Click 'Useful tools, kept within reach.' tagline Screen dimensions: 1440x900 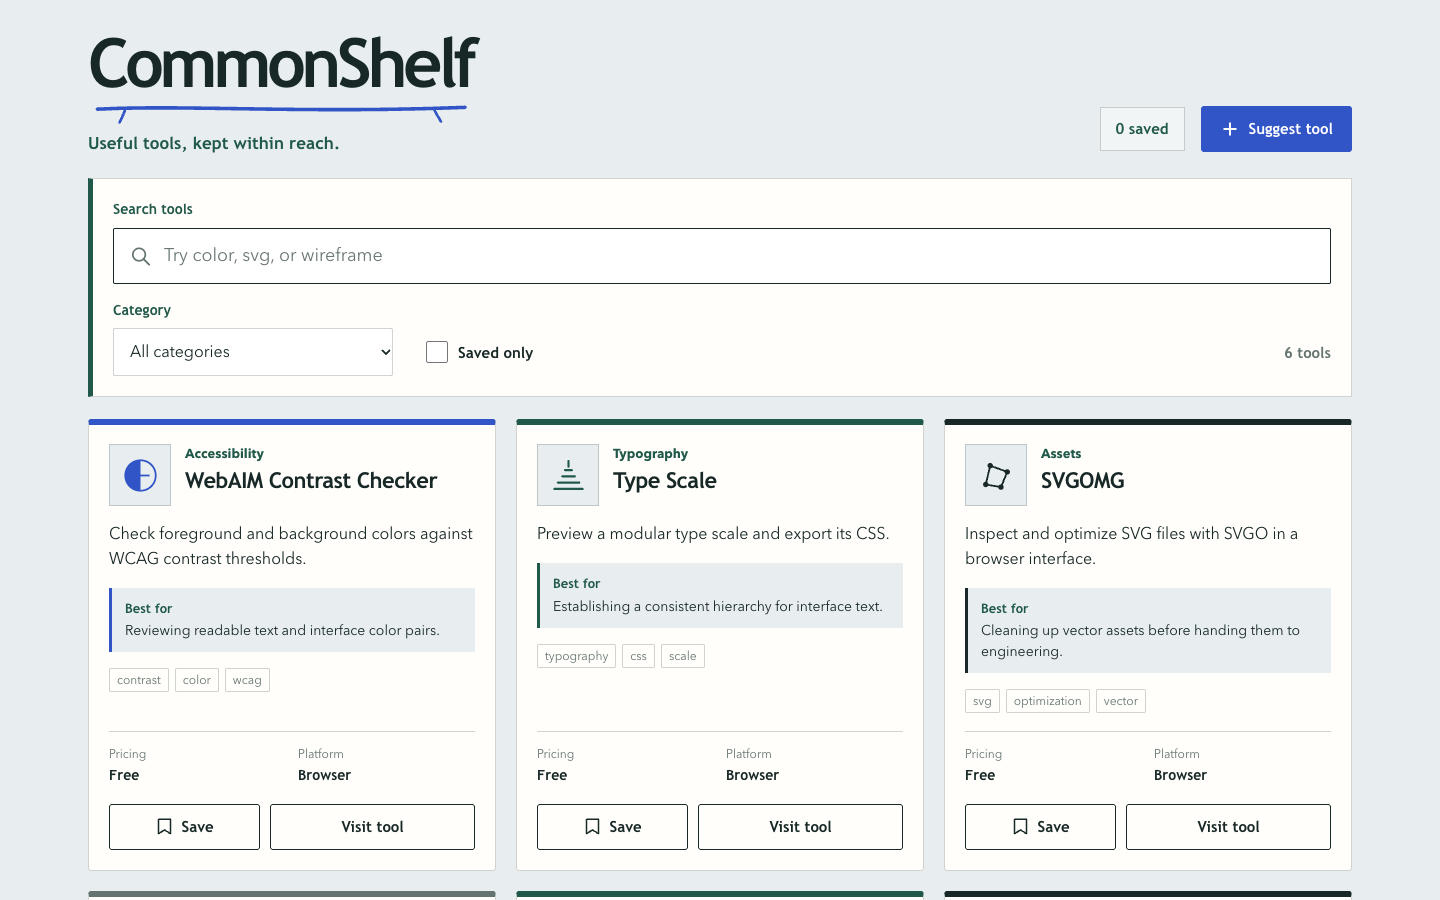[x=214, y=143]
